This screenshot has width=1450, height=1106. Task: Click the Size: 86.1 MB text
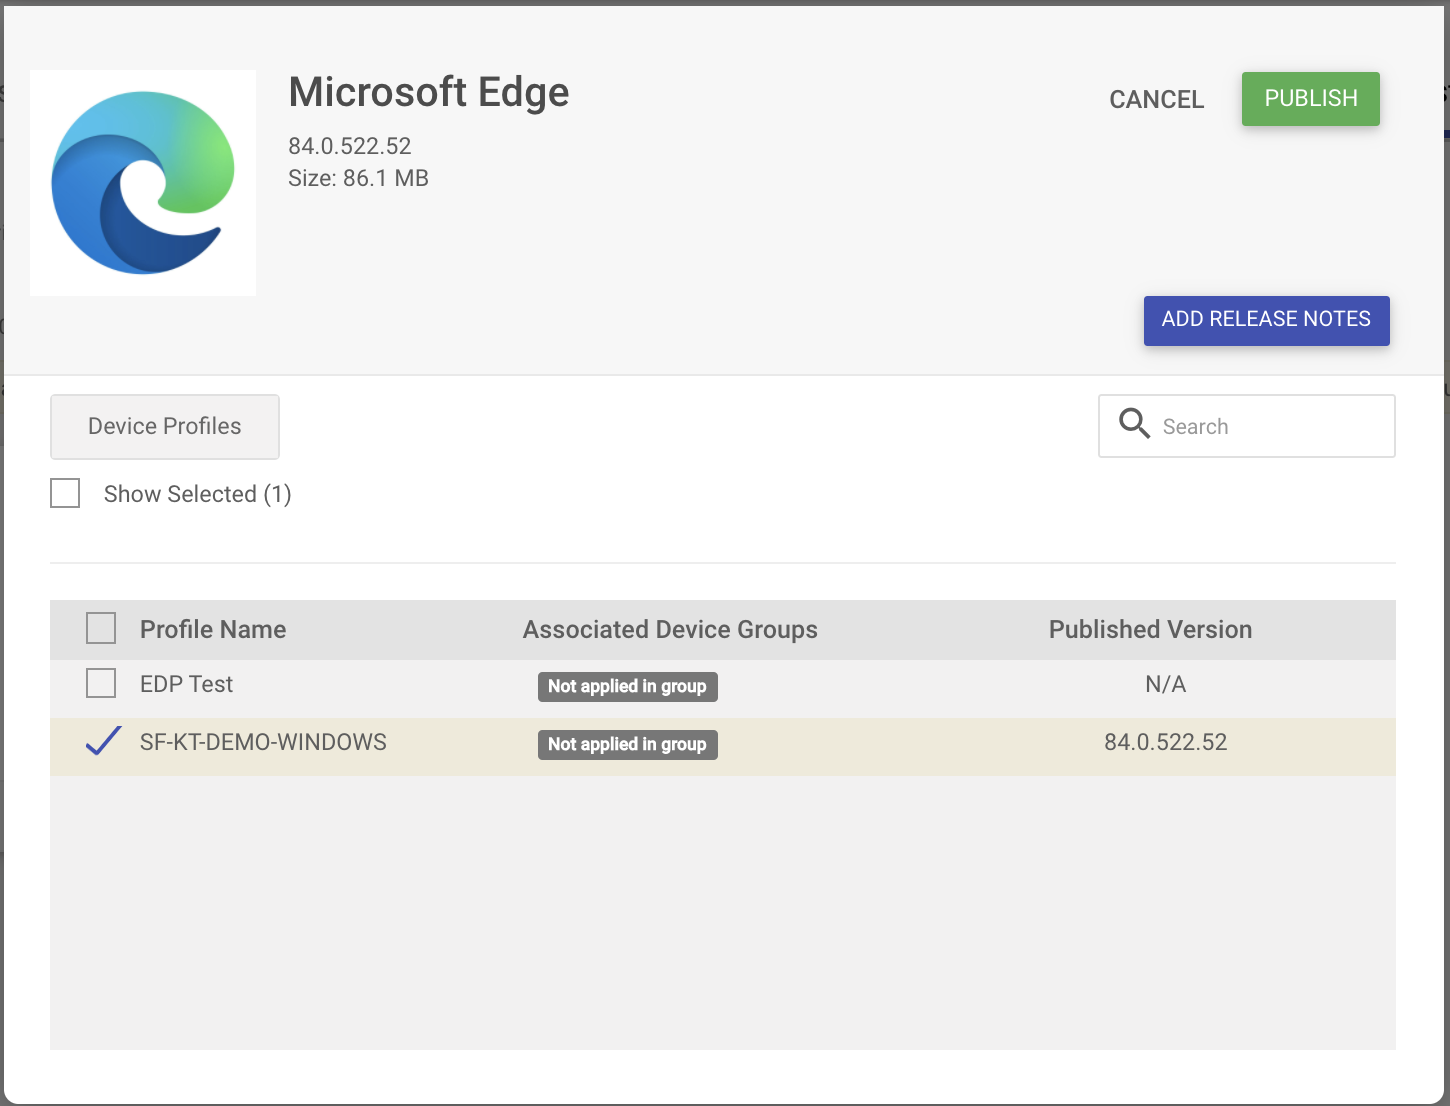point(358,178)
